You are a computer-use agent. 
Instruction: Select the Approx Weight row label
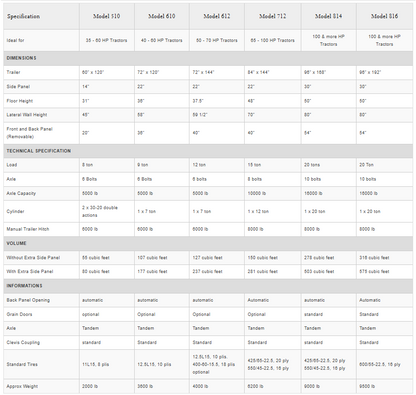pos(22,386)
